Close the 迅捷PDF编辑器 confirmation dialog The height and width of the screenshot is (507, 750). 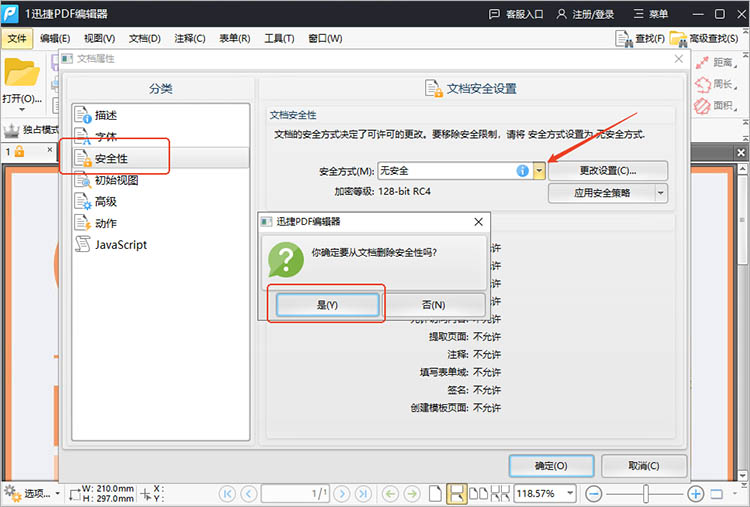478,221
